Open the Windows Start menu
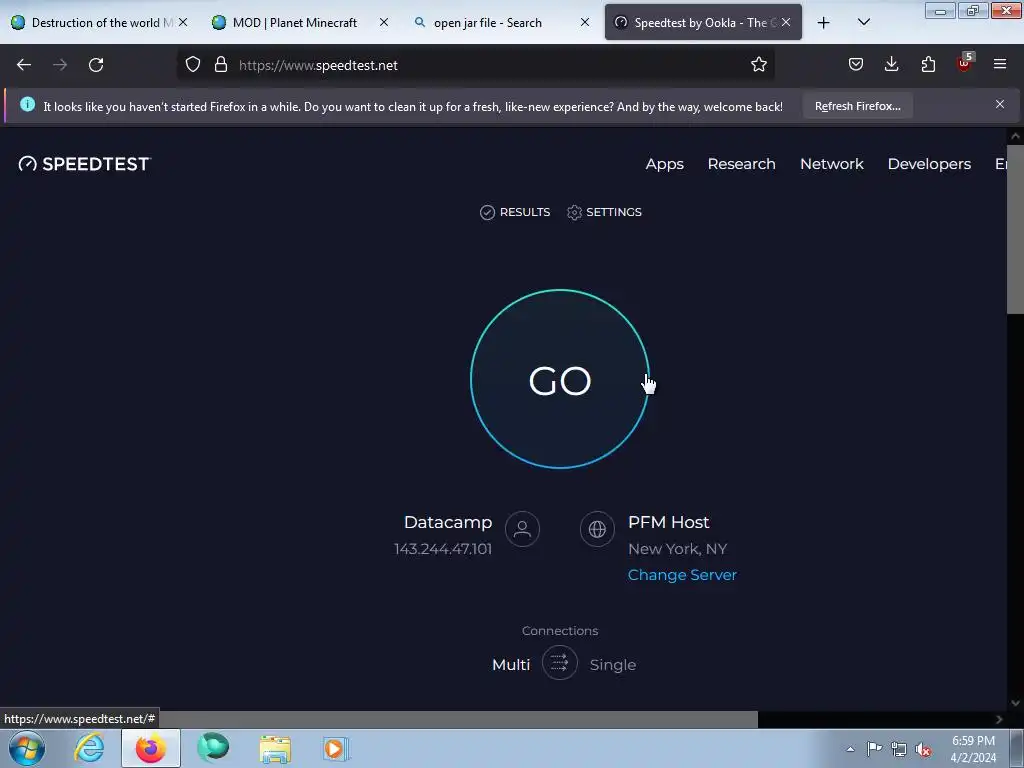Image resolution: width=1024 pixels, height=768 pixels. tap(27, 748)
